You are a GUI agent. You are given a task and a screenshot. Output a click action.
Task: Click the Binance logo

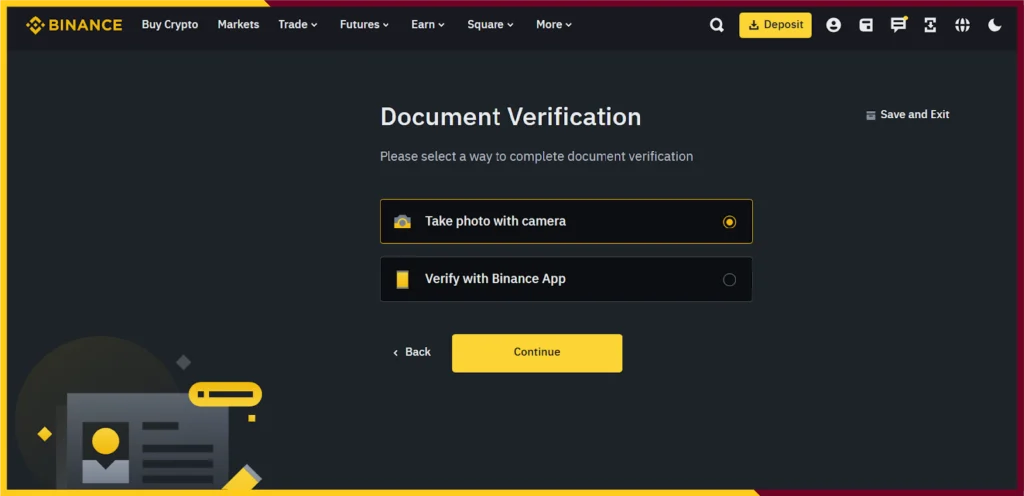tap(74, 25)
